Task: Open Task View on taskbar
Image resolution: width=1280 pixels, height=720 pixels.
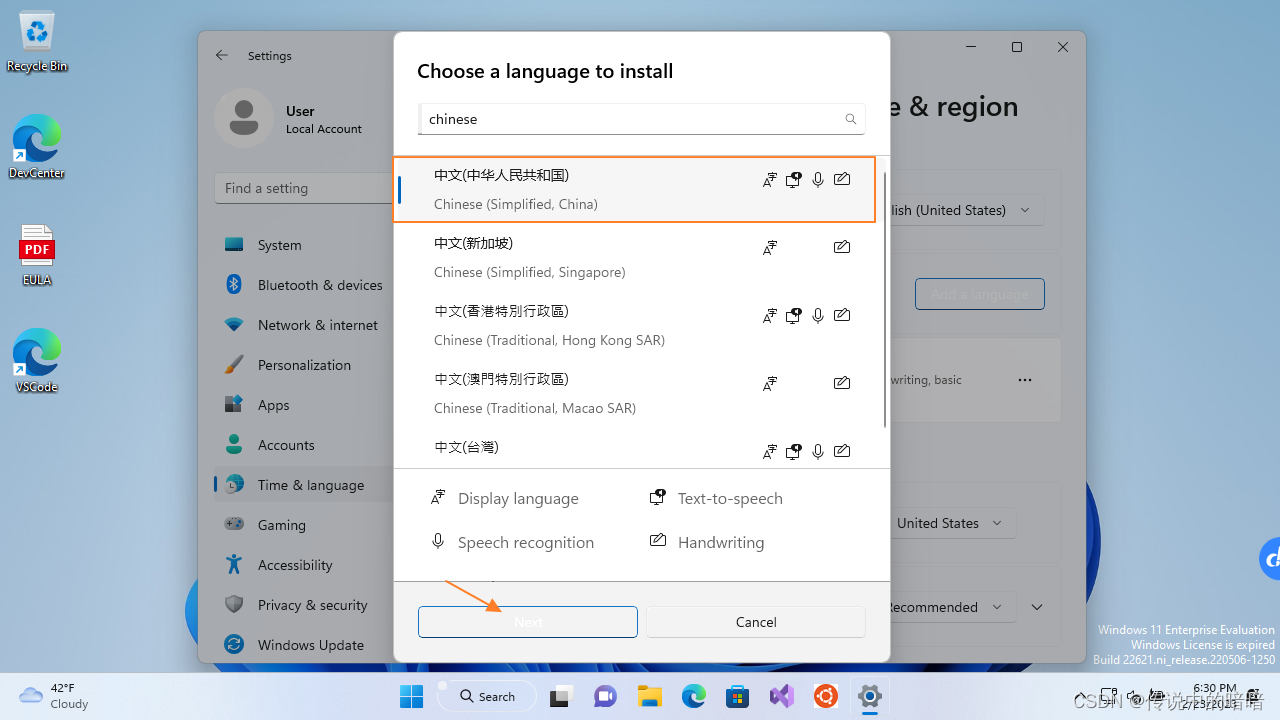Action: (x=561, y=696)
